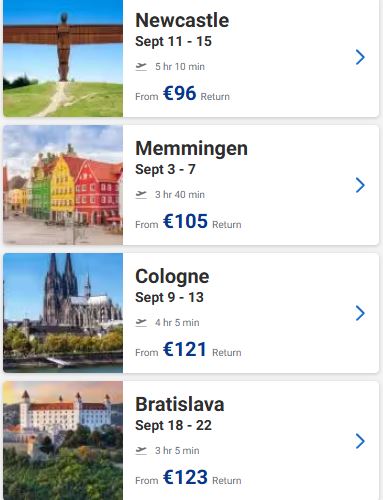
Task: Click plane icon beside 5 hr 10 min
Action: [x=141, y=67]
